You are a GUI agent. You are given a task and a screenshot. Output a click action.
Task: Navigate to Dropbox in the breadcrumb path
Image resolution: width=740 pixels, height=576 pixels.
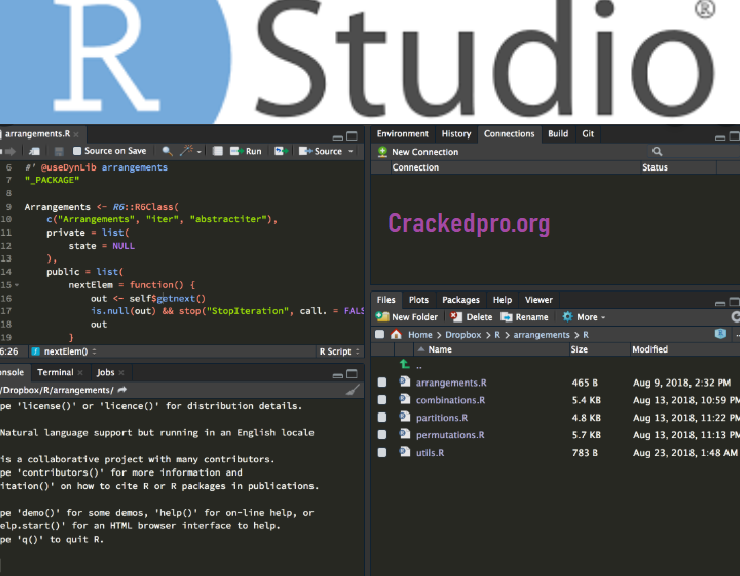(463, 335)
